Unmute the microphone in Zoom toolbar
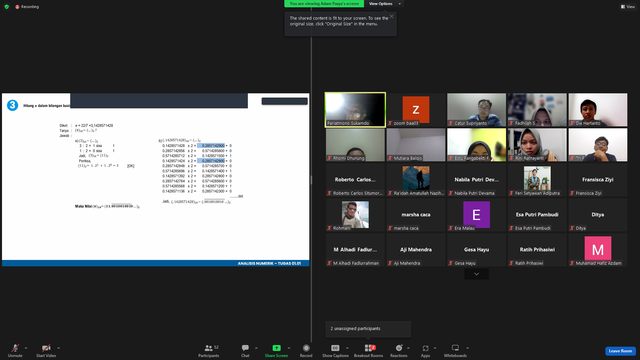This screenshot has height=360, width=640. click(15, 350)
